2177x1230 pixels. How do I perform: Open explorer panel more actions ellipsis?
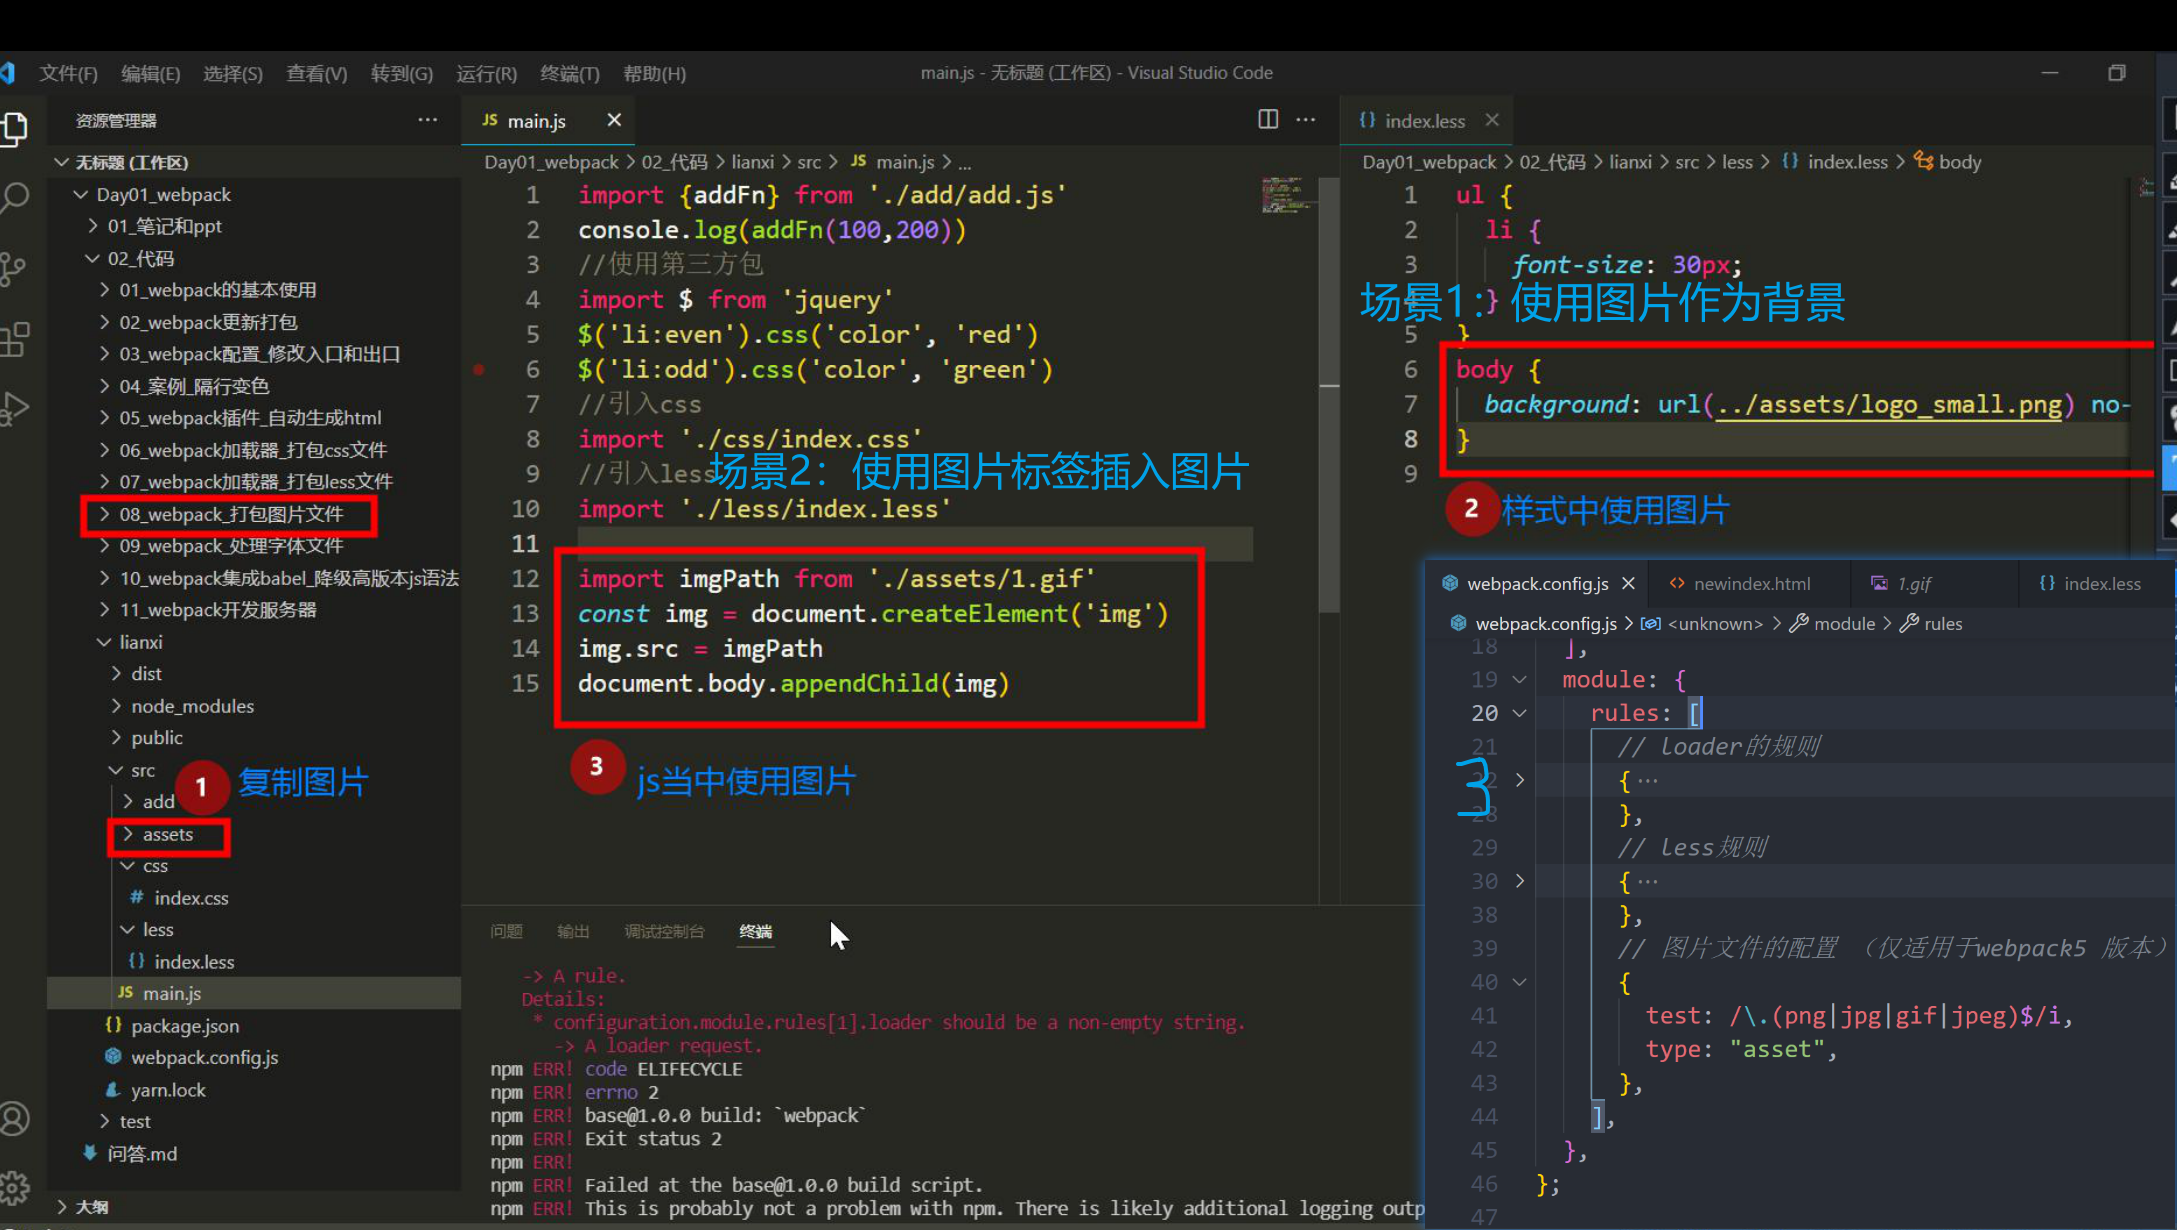click(428, 119)
